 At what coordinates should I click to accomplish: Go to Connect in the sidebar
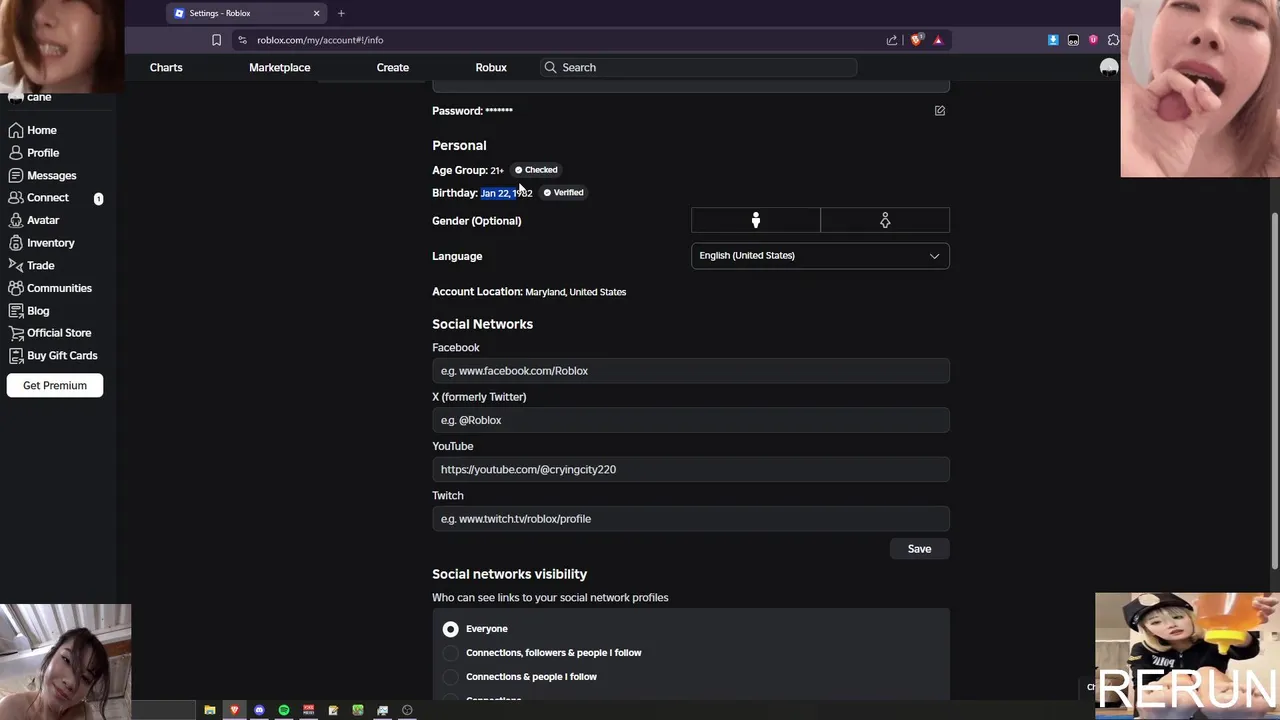point(38,198)
